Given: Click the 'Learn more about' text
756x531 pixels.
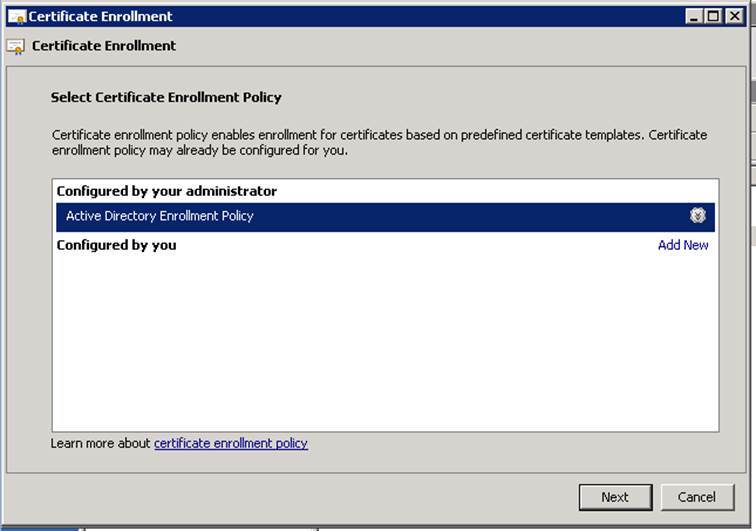Looking at the screenshot, I should click(101, 443).
